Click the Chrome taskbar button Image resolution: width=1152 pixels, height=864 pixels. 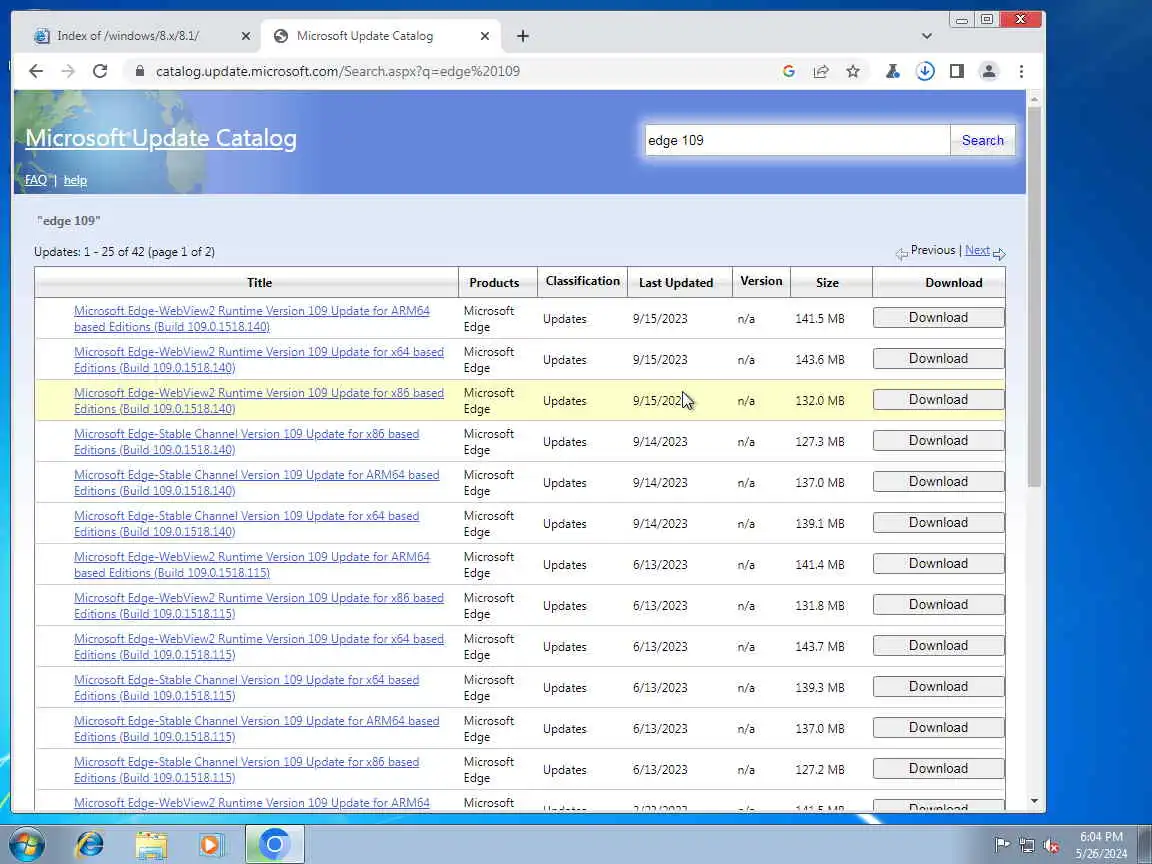tap(274, 845)
